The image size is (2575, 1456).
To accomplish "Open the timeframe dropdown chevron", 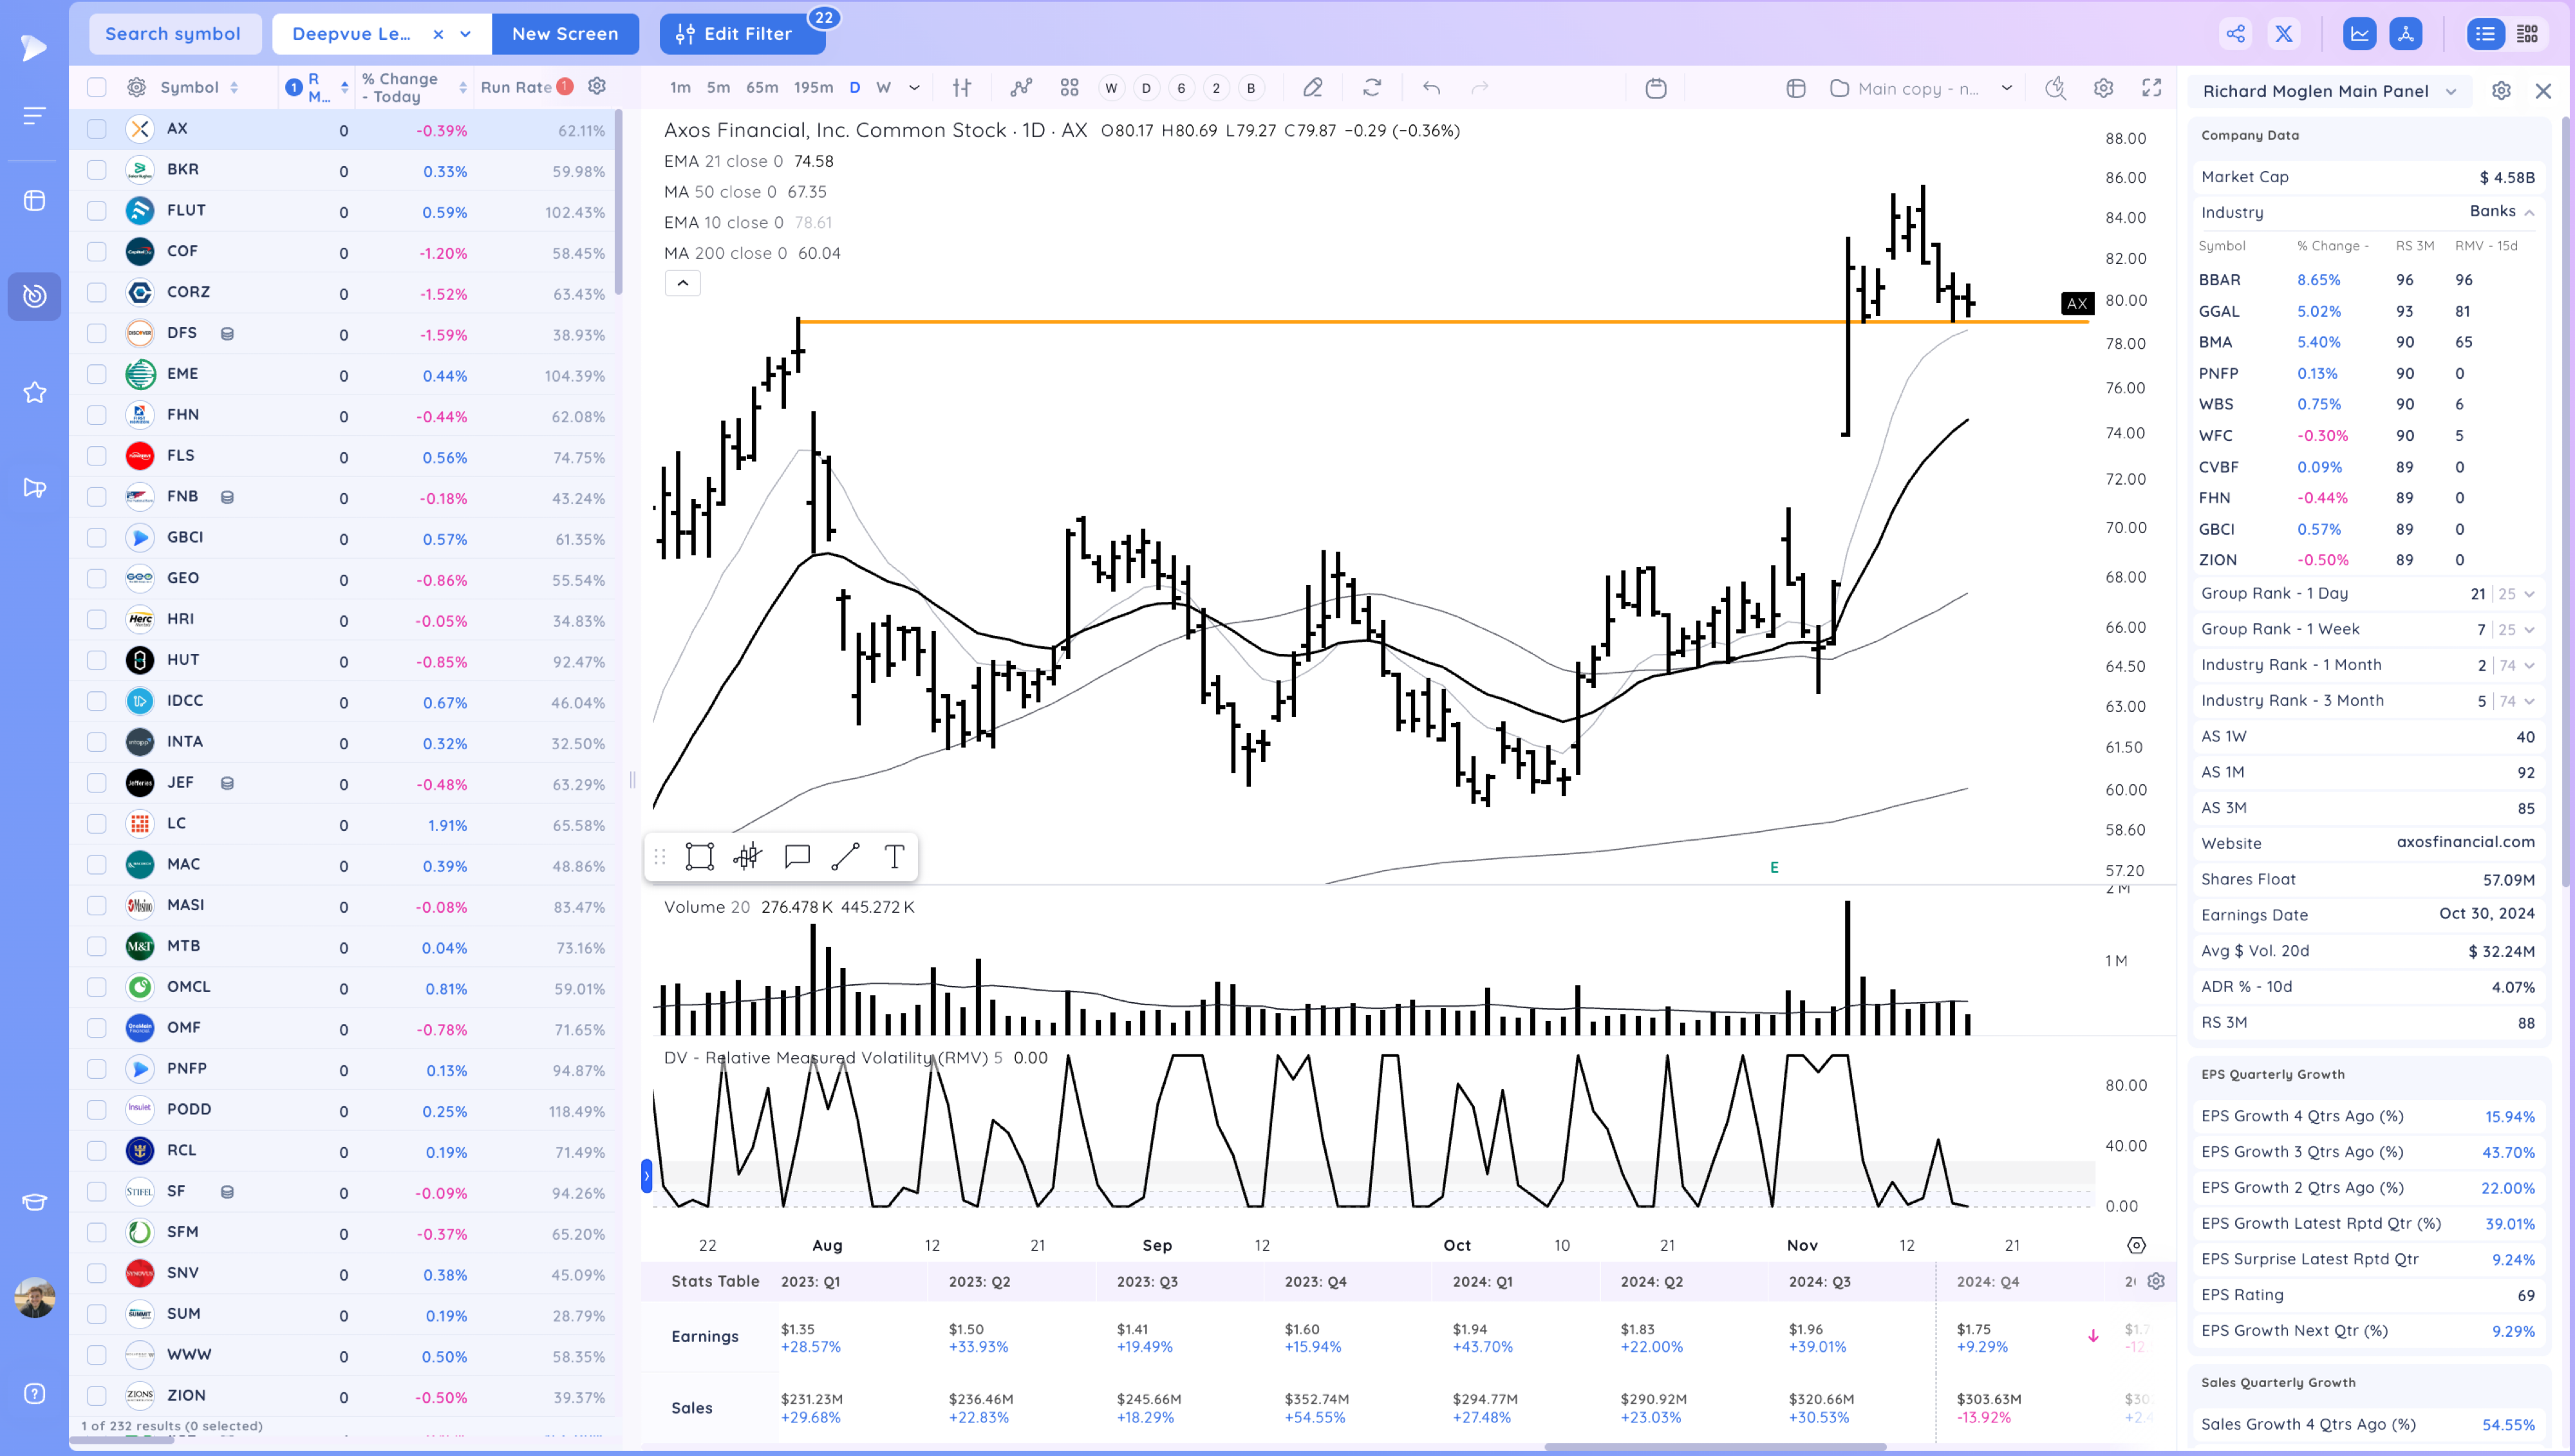I will pyautogui.click(x=914, y=88).
